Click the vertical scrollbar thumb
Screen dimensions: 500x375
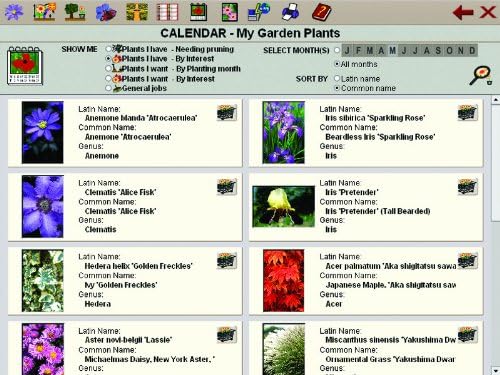coord(496,163)
